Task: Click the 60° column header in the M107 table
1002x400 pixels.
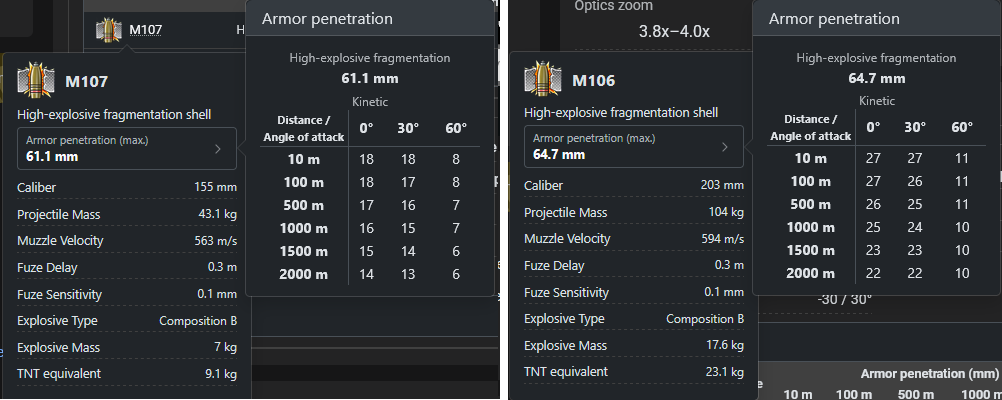Action: [456, 128]
